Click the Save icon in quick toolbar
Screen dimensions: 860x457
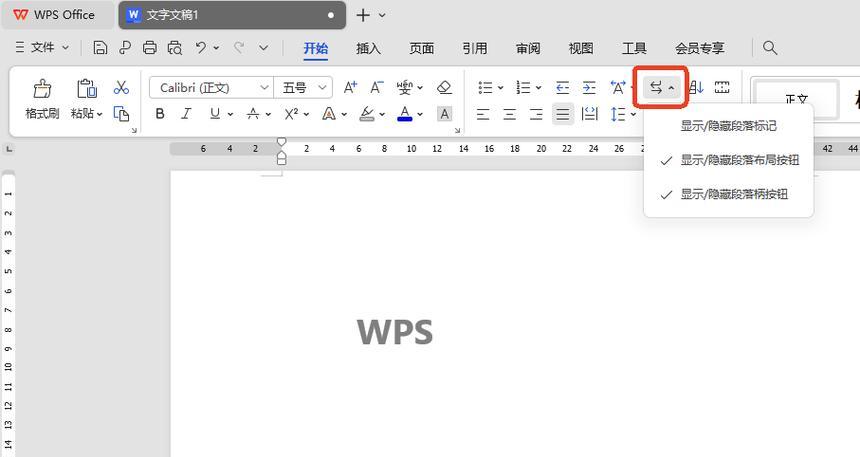[x=100, y=48]
